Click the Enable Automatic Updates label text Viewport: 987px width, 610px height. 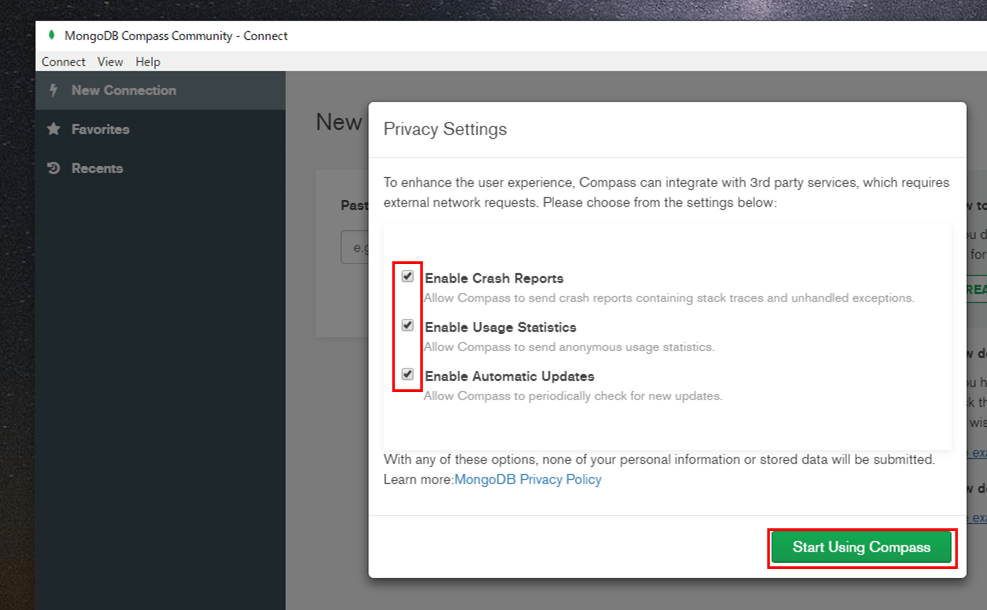tap(509, 377)
